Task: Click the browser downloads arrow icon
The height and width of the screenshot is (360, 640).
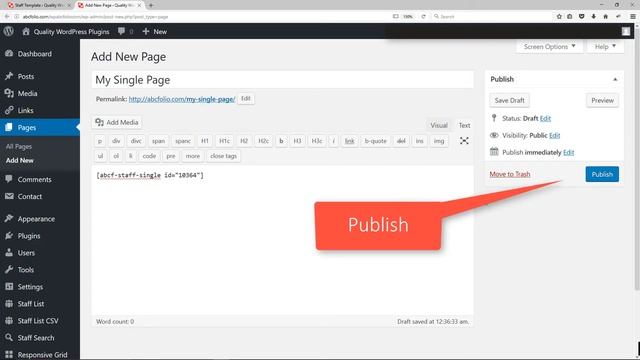Action: tap(593, 16)
